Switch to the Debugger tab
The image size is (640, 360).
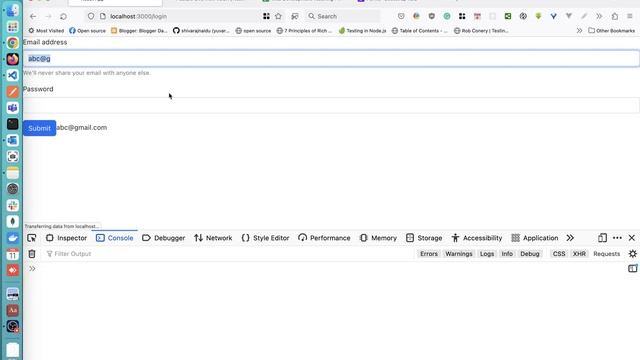[164, 238]
